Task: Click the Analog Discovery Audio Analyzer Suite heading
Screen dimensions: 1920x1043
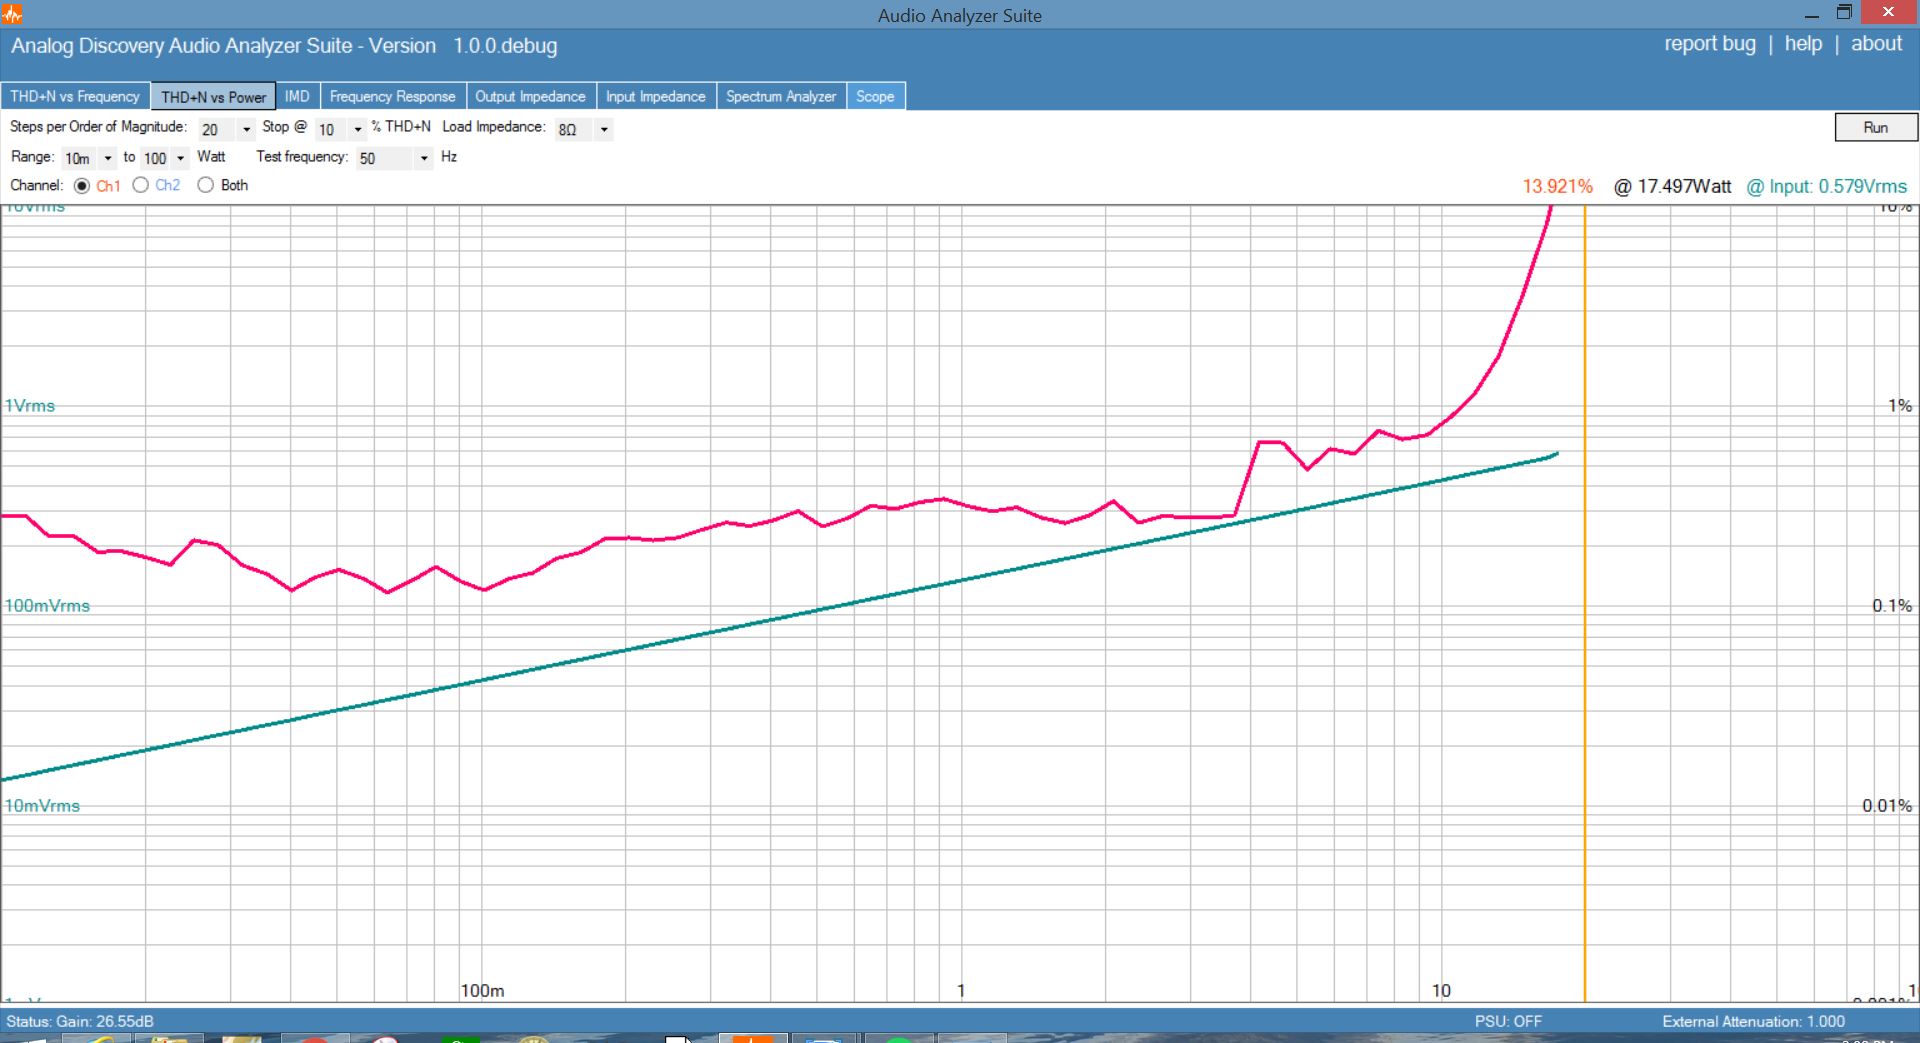Action: (x=284, y=46)
